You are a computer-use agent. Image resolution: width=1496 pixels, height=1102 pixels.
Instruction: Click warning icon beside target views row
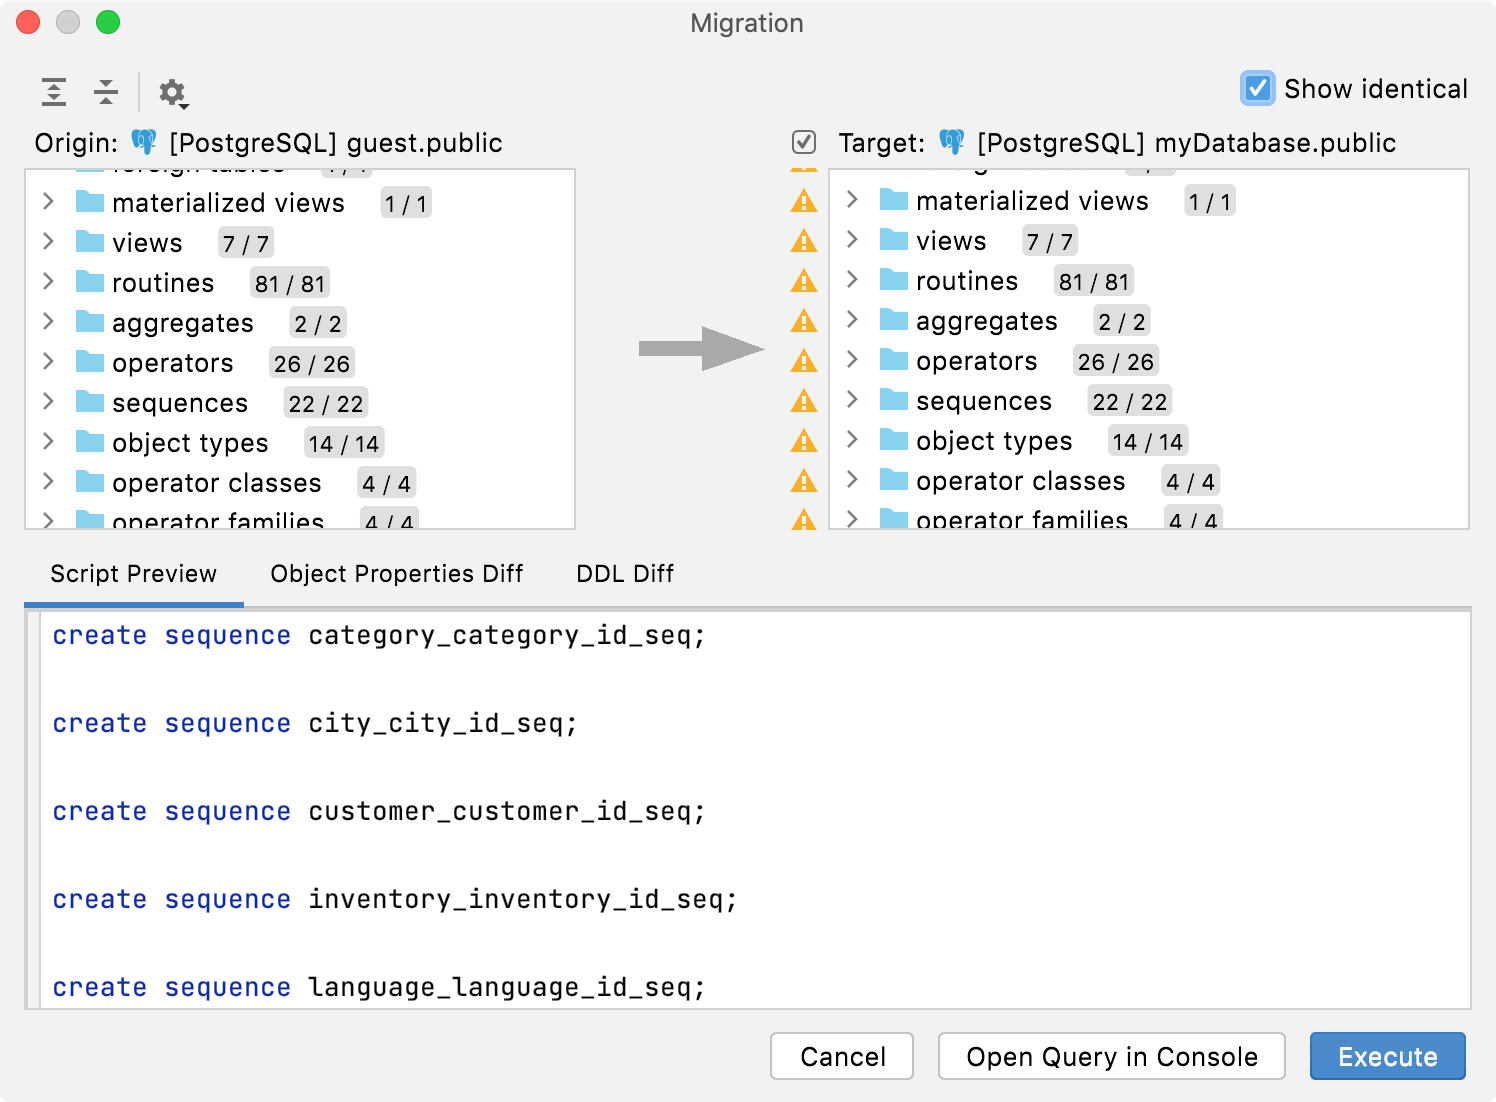click(804, 242)
